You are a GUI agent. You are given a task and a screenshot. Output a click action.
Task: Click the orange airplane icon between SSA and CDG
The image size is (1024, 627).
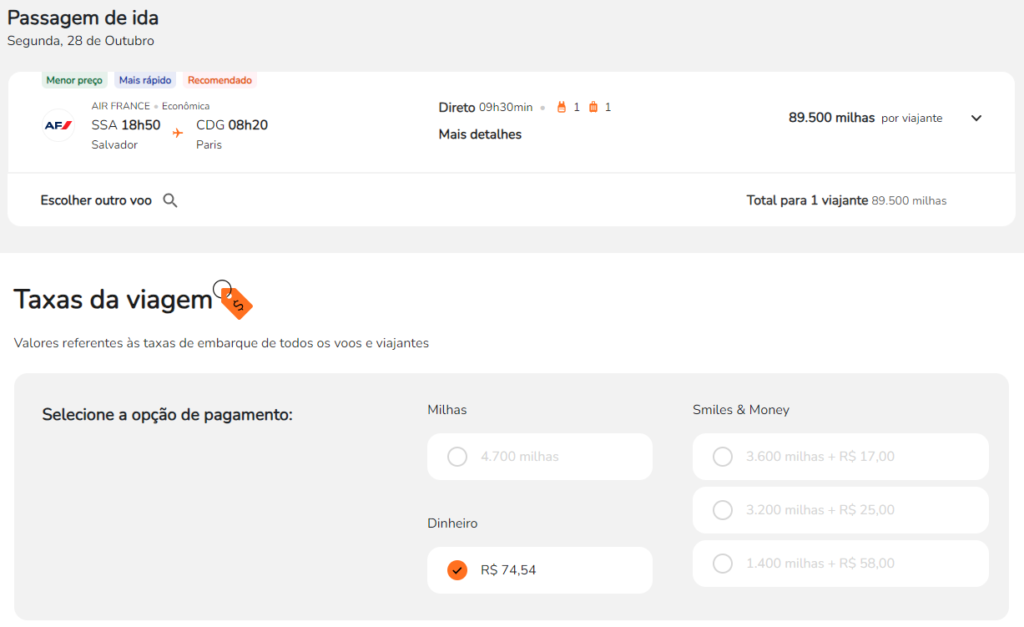[x=178, y=132]
